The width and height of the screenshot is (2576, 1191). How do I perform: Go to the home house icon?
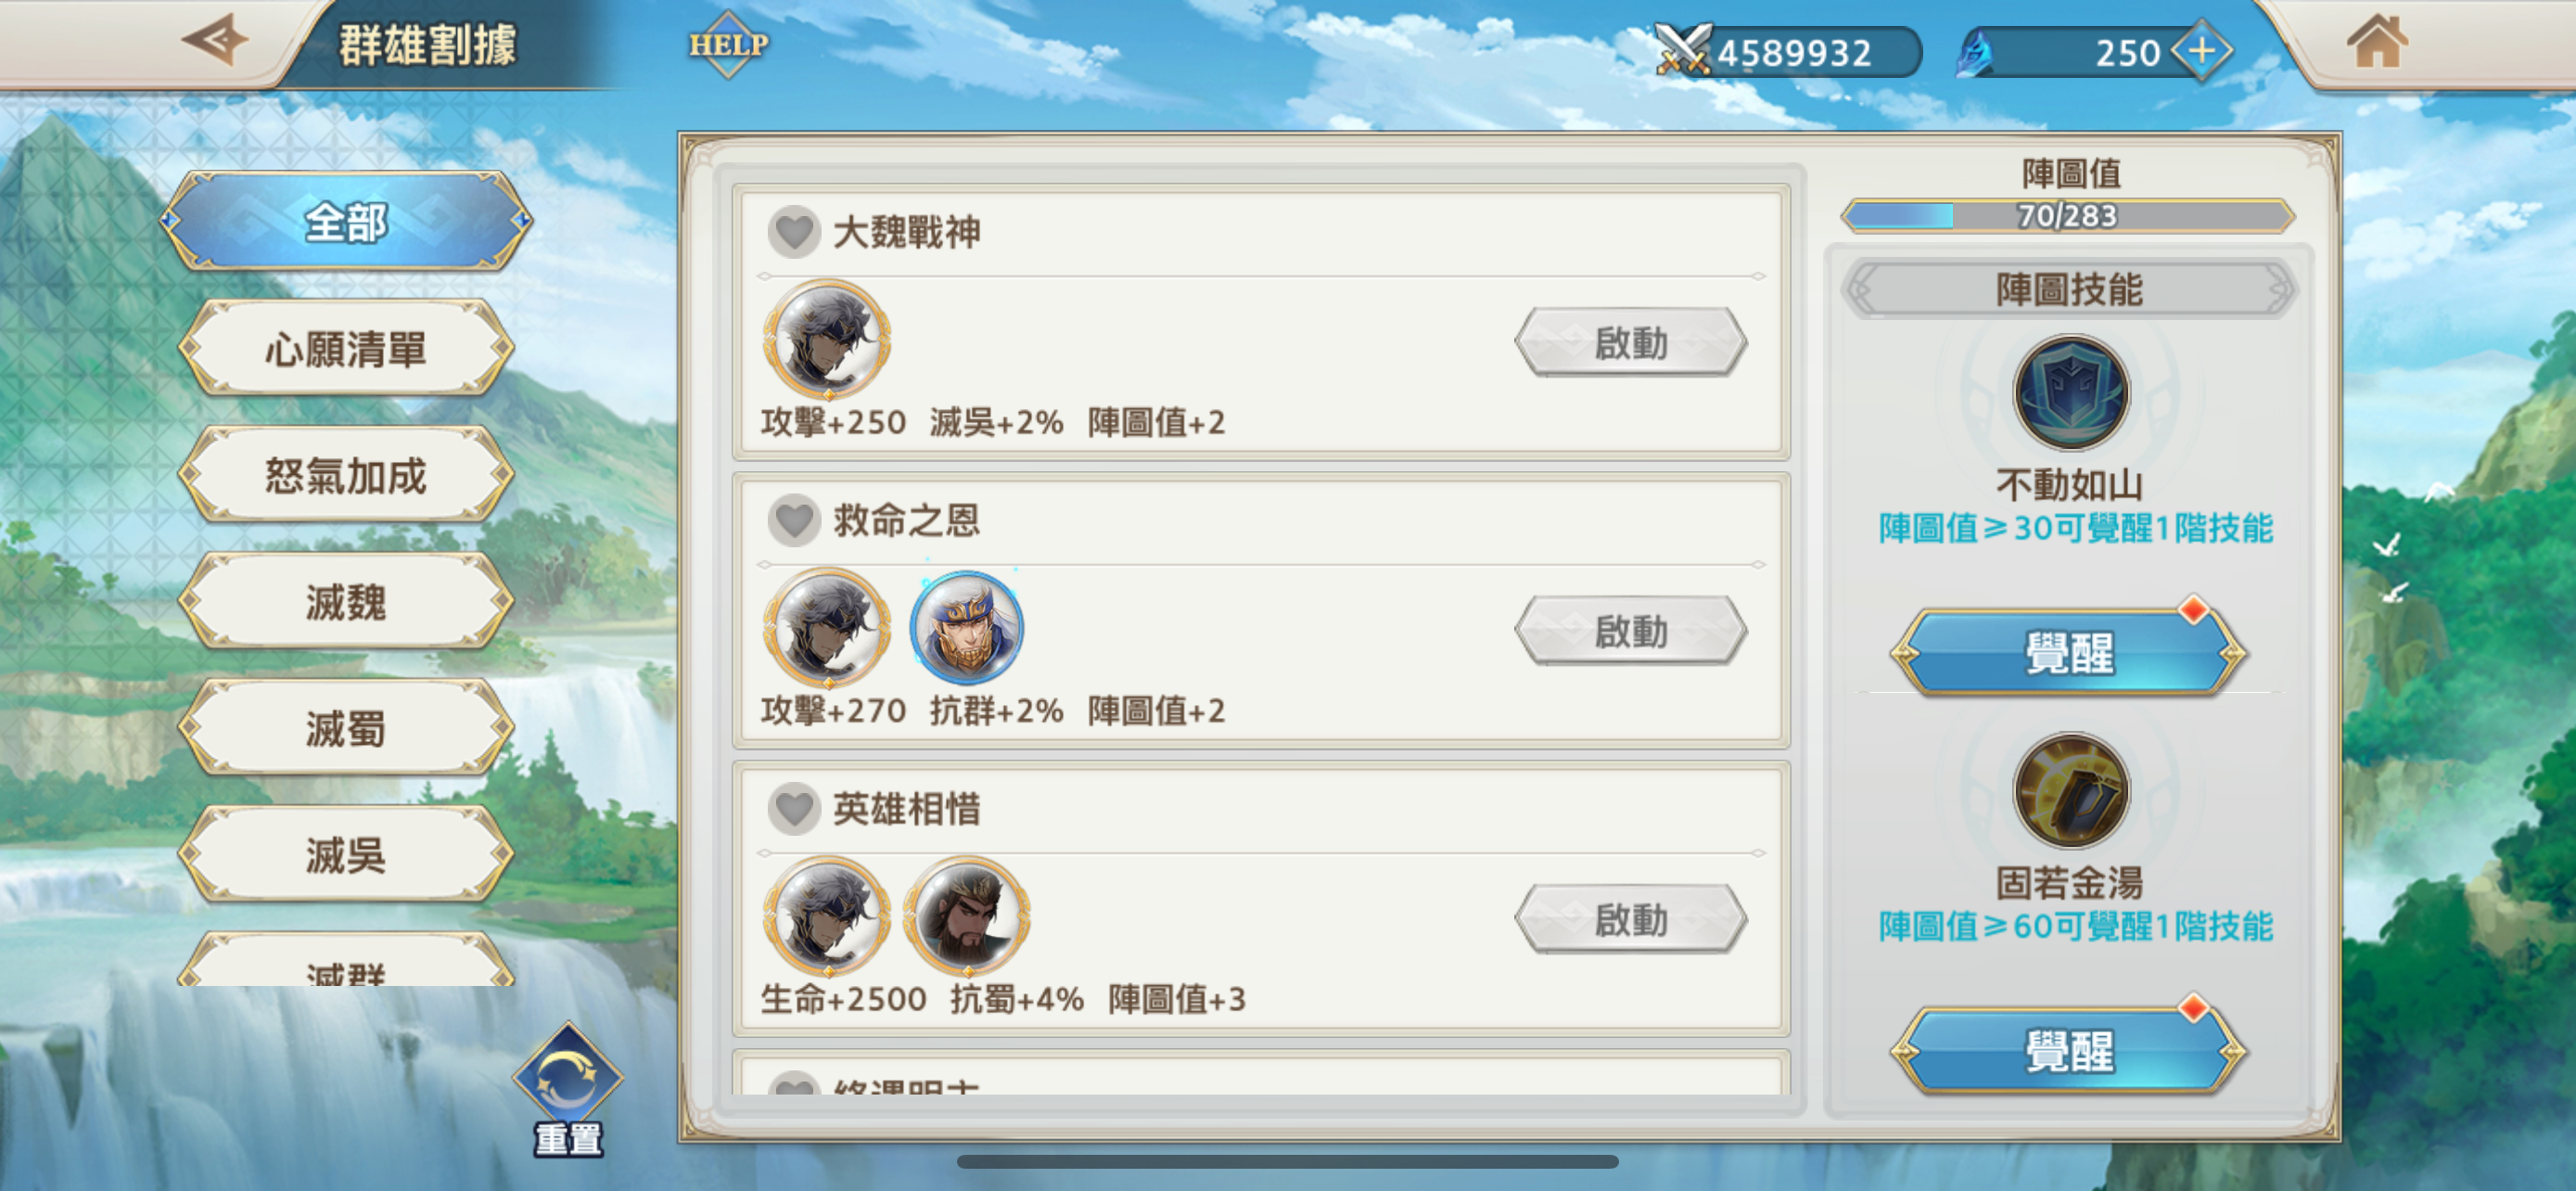click(2377, 42)
